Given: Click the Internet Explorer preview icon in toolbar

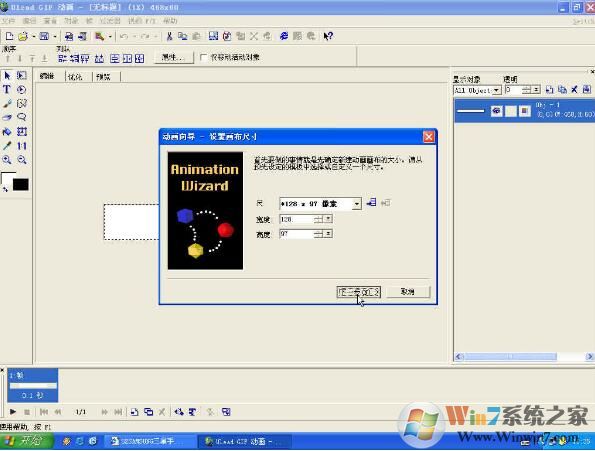Looking at the screenshot, I should tap(284, 36).
